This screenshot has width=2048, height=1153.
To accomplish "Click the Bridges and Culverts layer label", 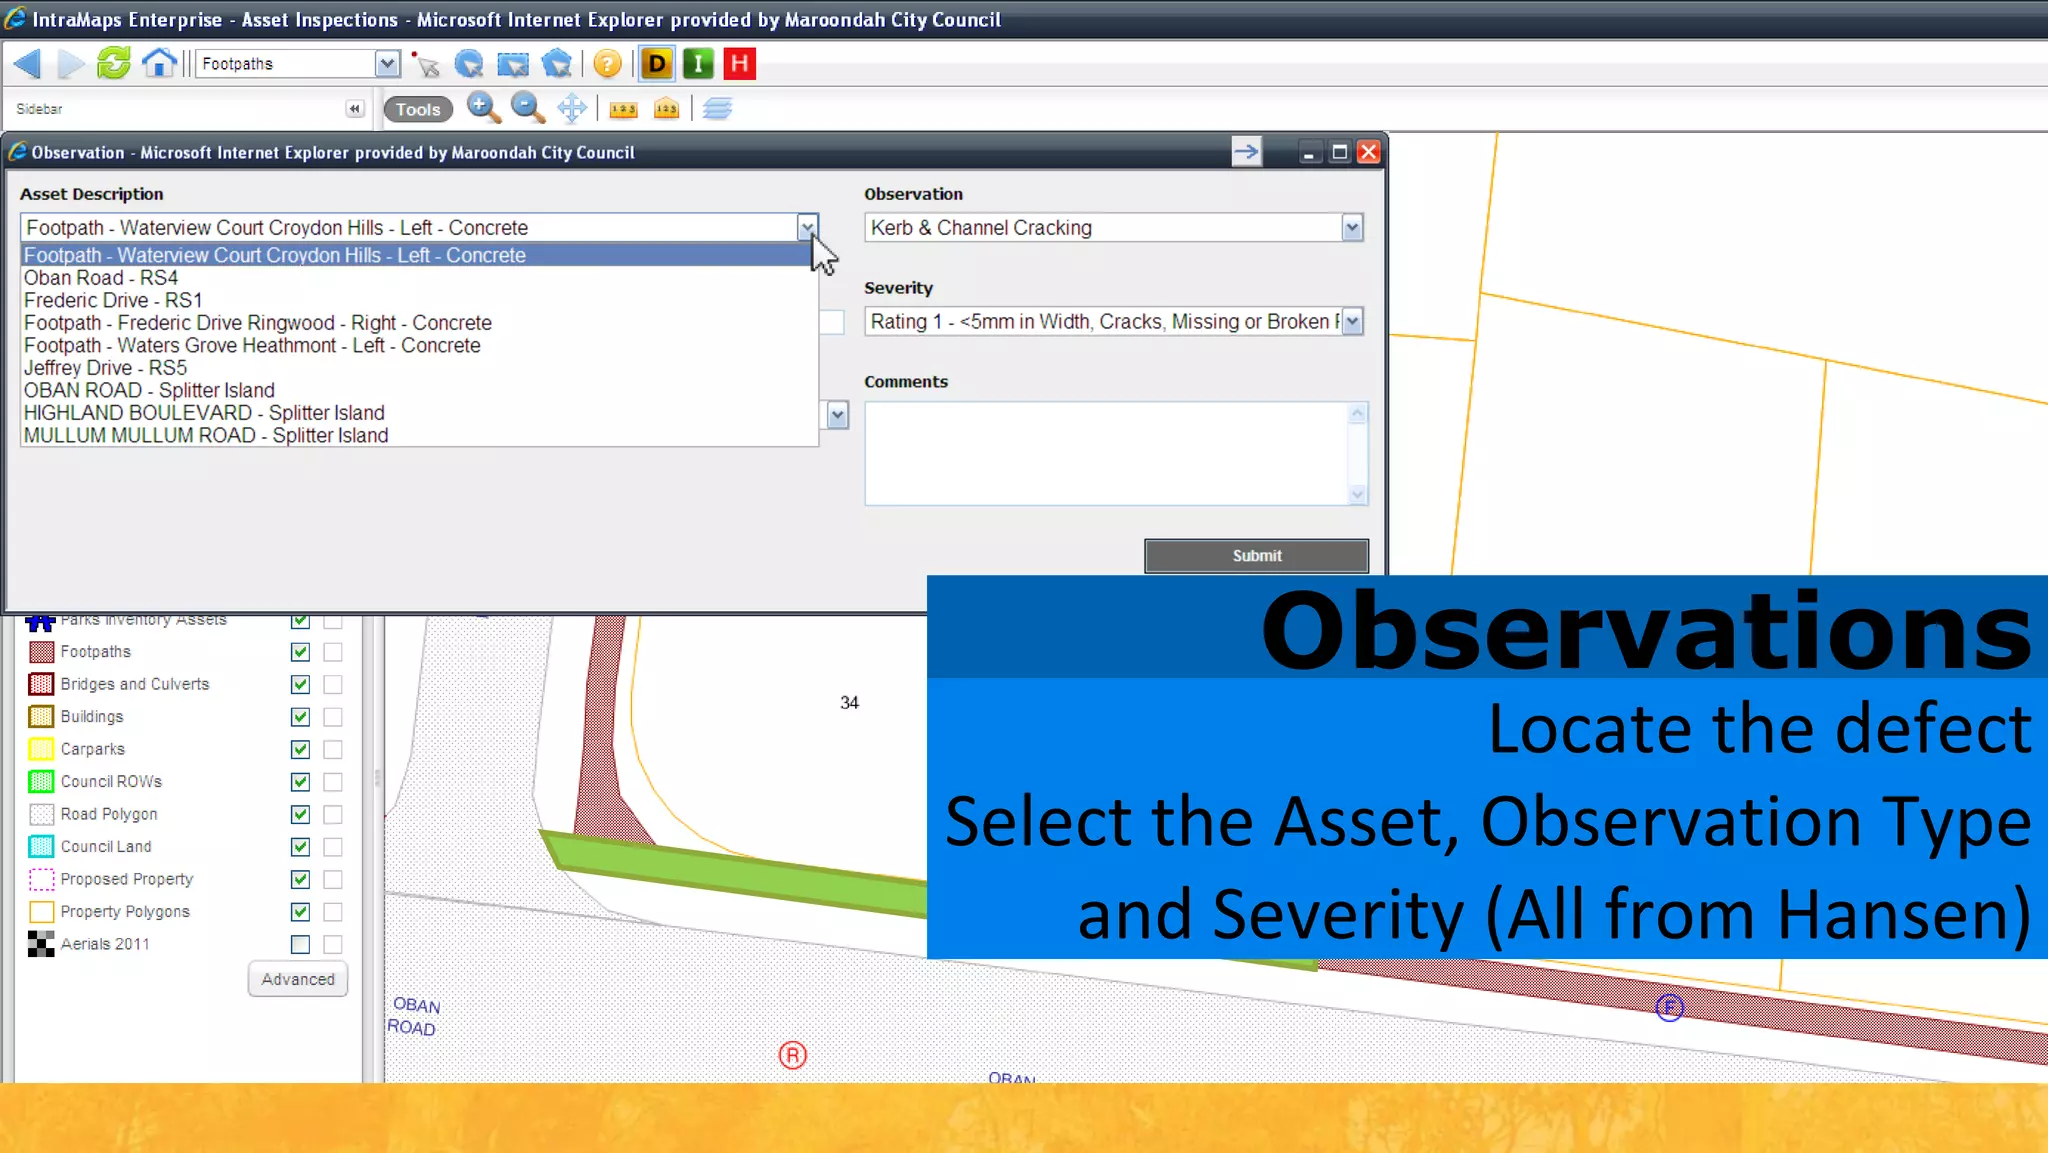I will pyautogui.click(x=135, y=684).
